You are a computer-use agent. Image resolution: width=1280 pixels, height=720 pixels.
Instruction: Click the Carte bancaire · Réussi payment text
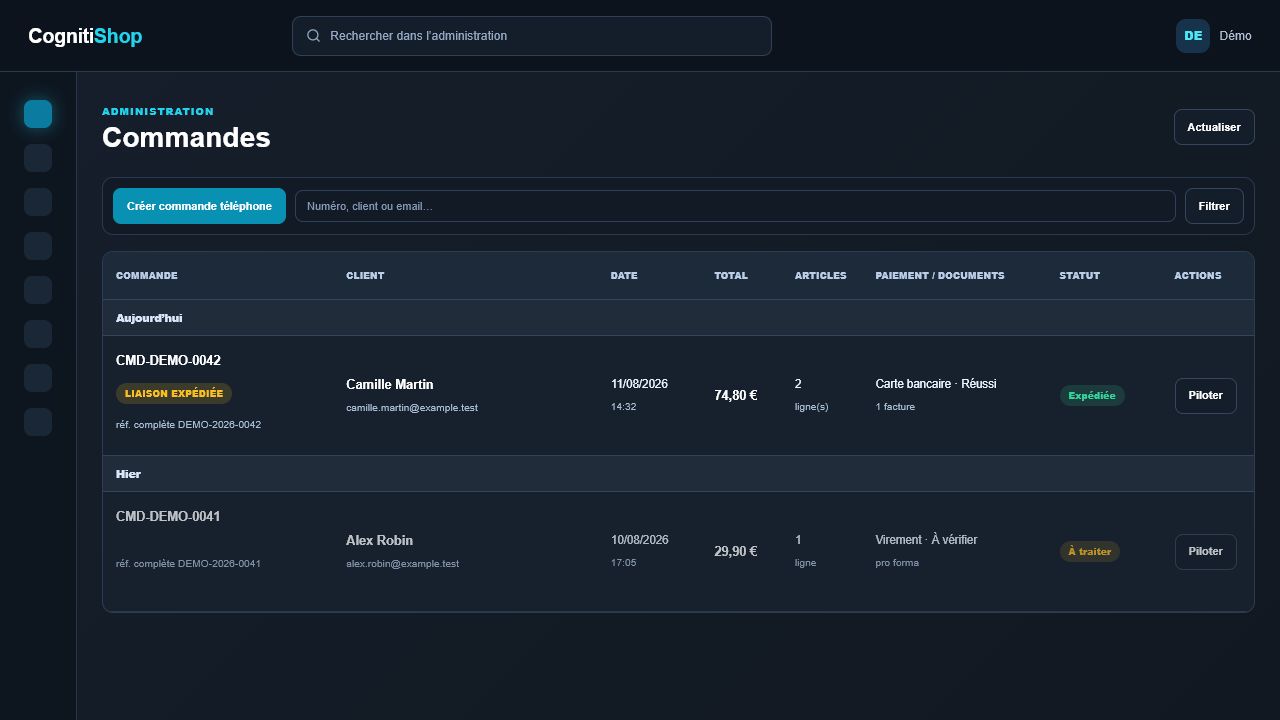[x=936, y=384]
